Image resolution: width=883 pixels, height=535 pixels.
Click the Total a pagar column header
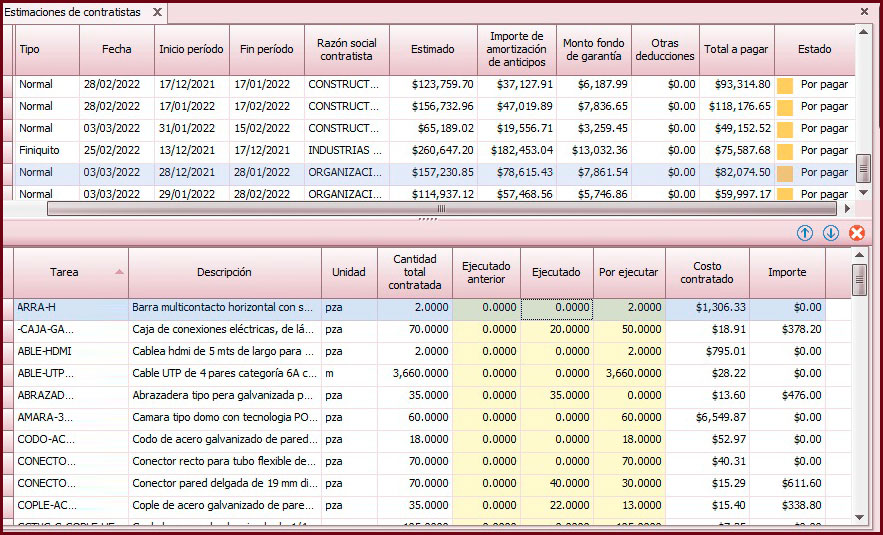point(737,50)
